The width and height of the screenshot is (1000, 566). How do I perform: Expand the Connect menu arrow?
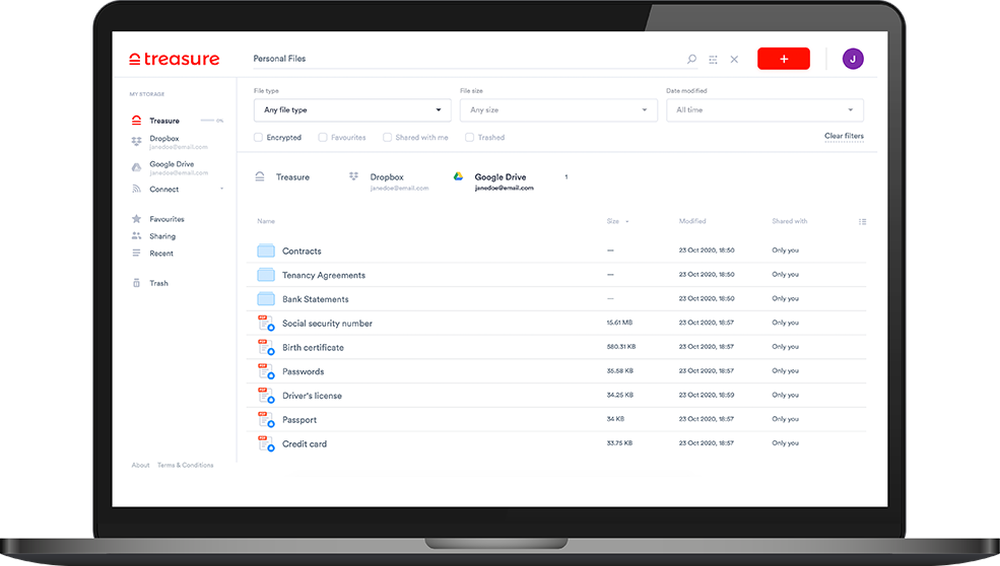click(222, 189)
